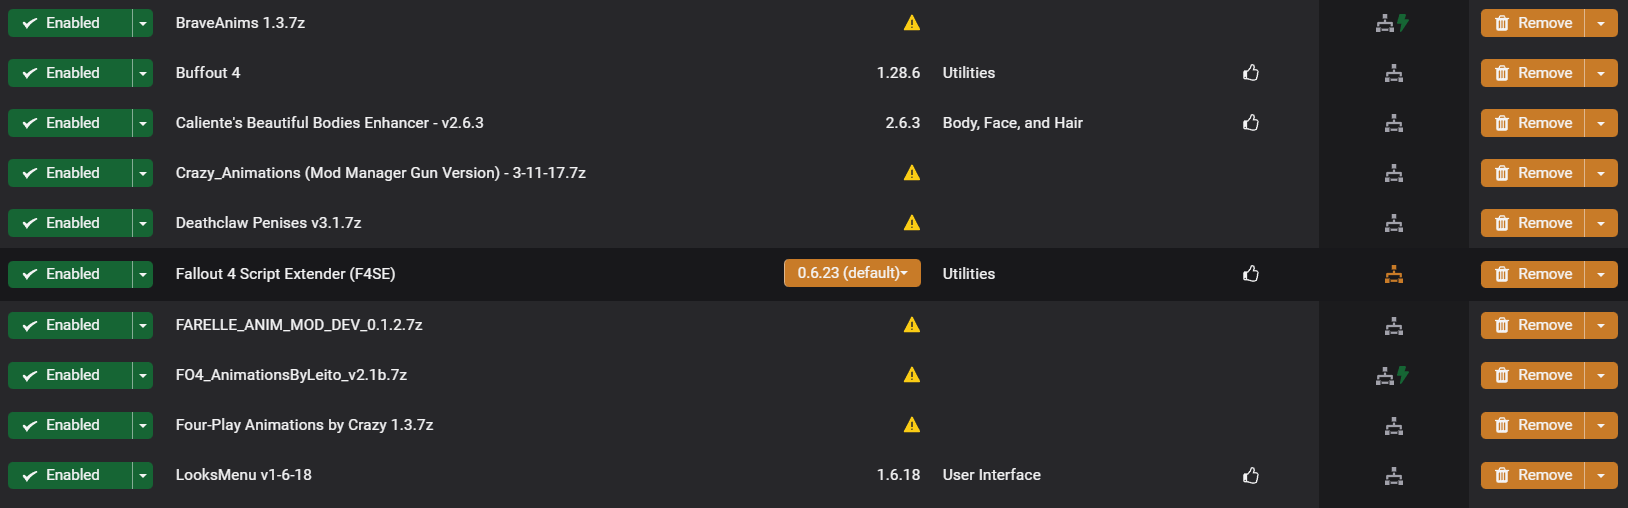Disable the LooksMenu v1-6-18 mod
Viewport: 1628px width, 508px height.
[x=70, y=475]
